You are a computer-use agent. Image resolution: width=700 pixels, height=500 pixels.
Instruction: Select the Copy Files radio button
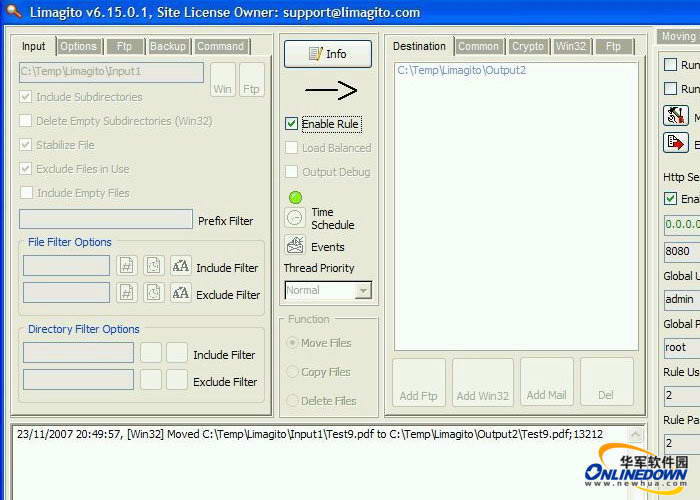coord(292,372)
